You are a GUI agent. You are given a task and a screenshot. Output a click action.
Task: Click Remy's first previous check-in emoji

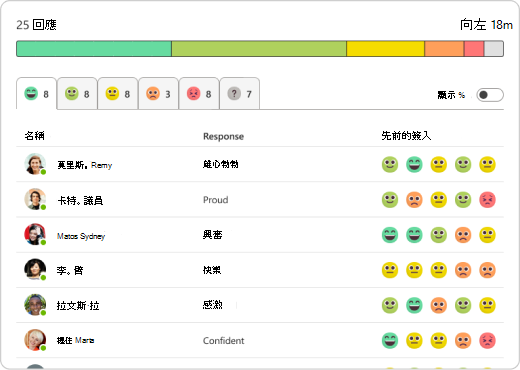coord(390,164)
